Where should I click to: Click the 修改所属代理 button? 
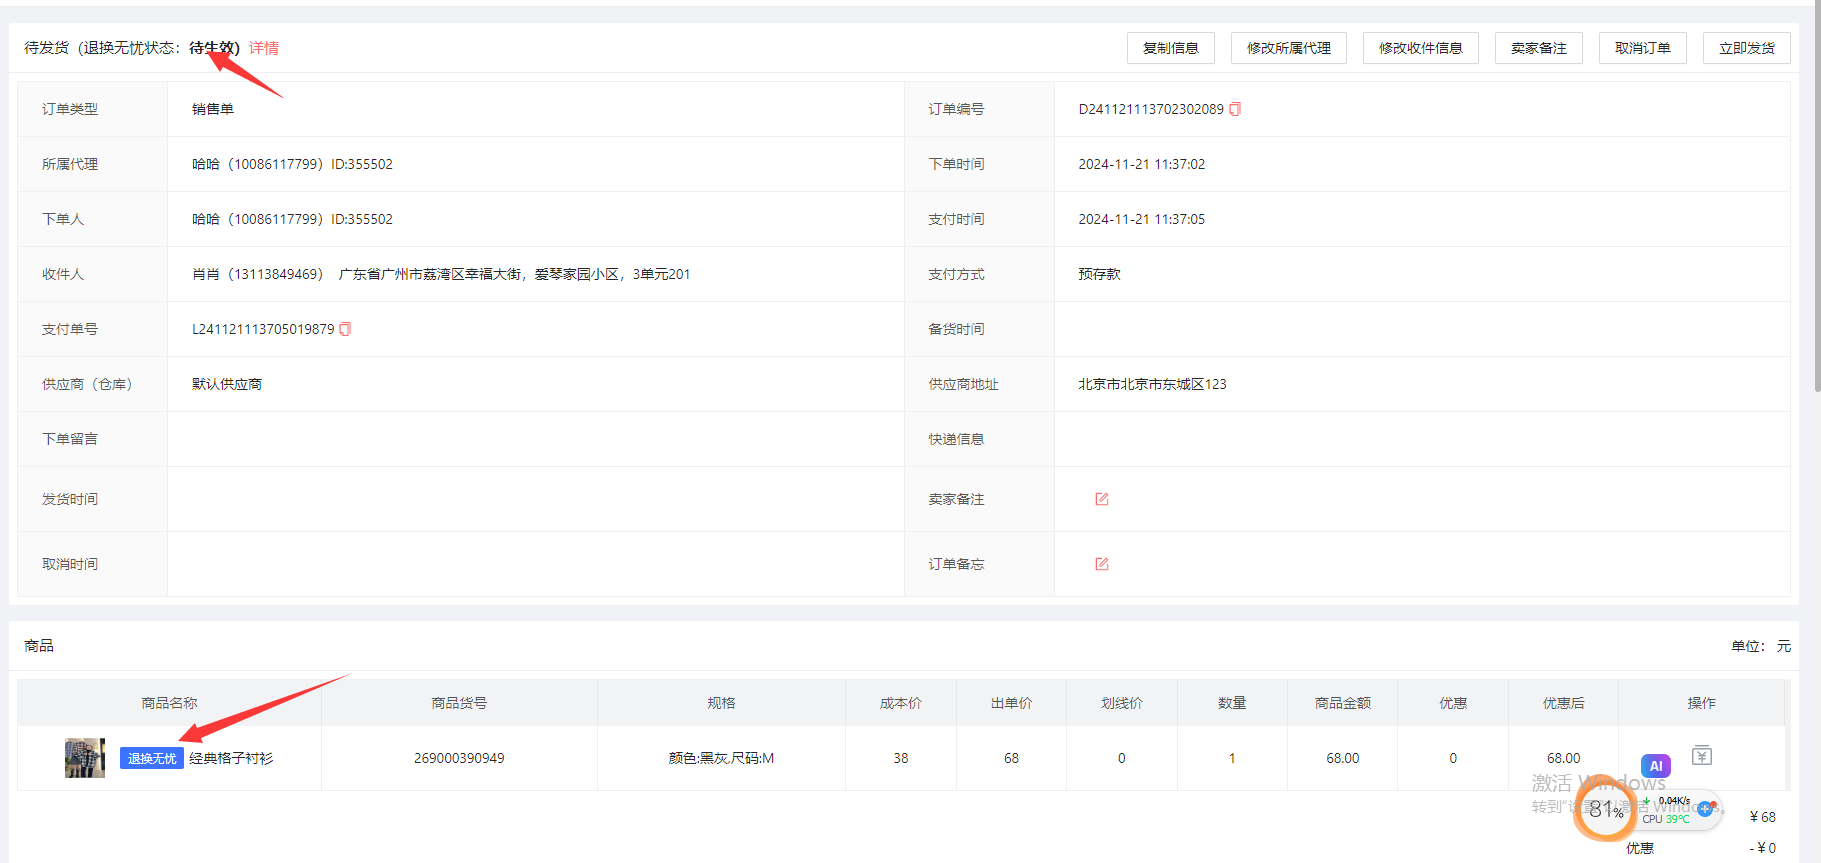(1288, 48)
